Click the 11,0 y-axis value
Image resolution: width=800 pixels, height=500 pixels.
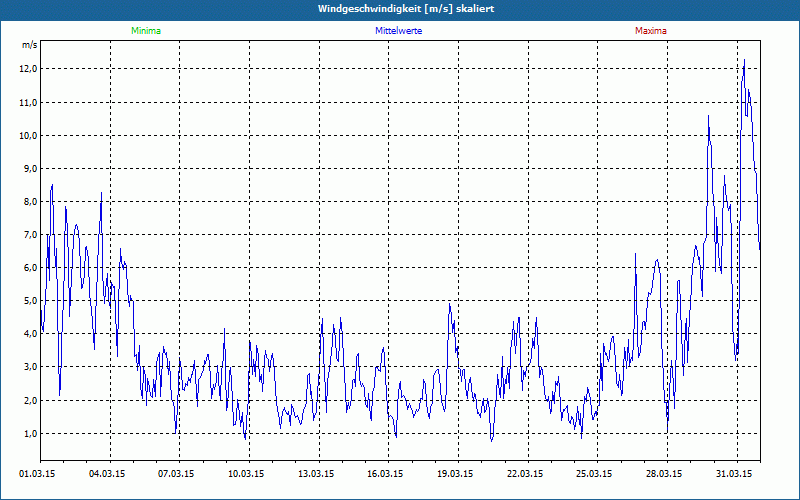pyautogui.click(x=30, y=103)
